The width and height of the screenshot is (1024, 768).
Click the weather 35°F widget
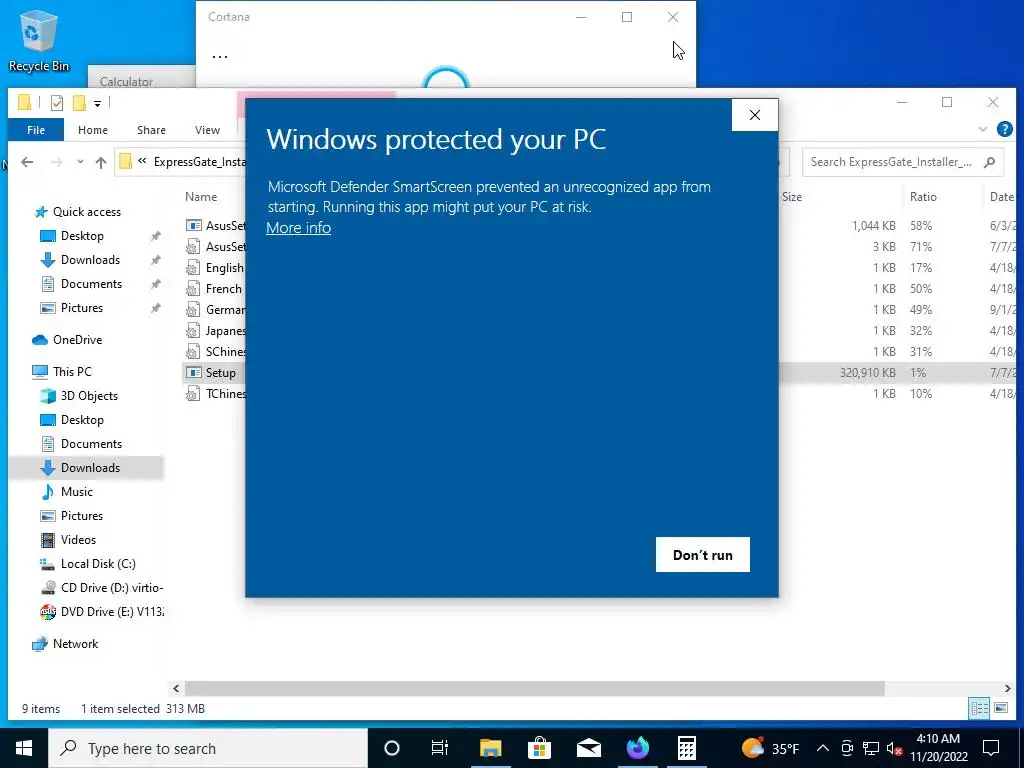771,748
